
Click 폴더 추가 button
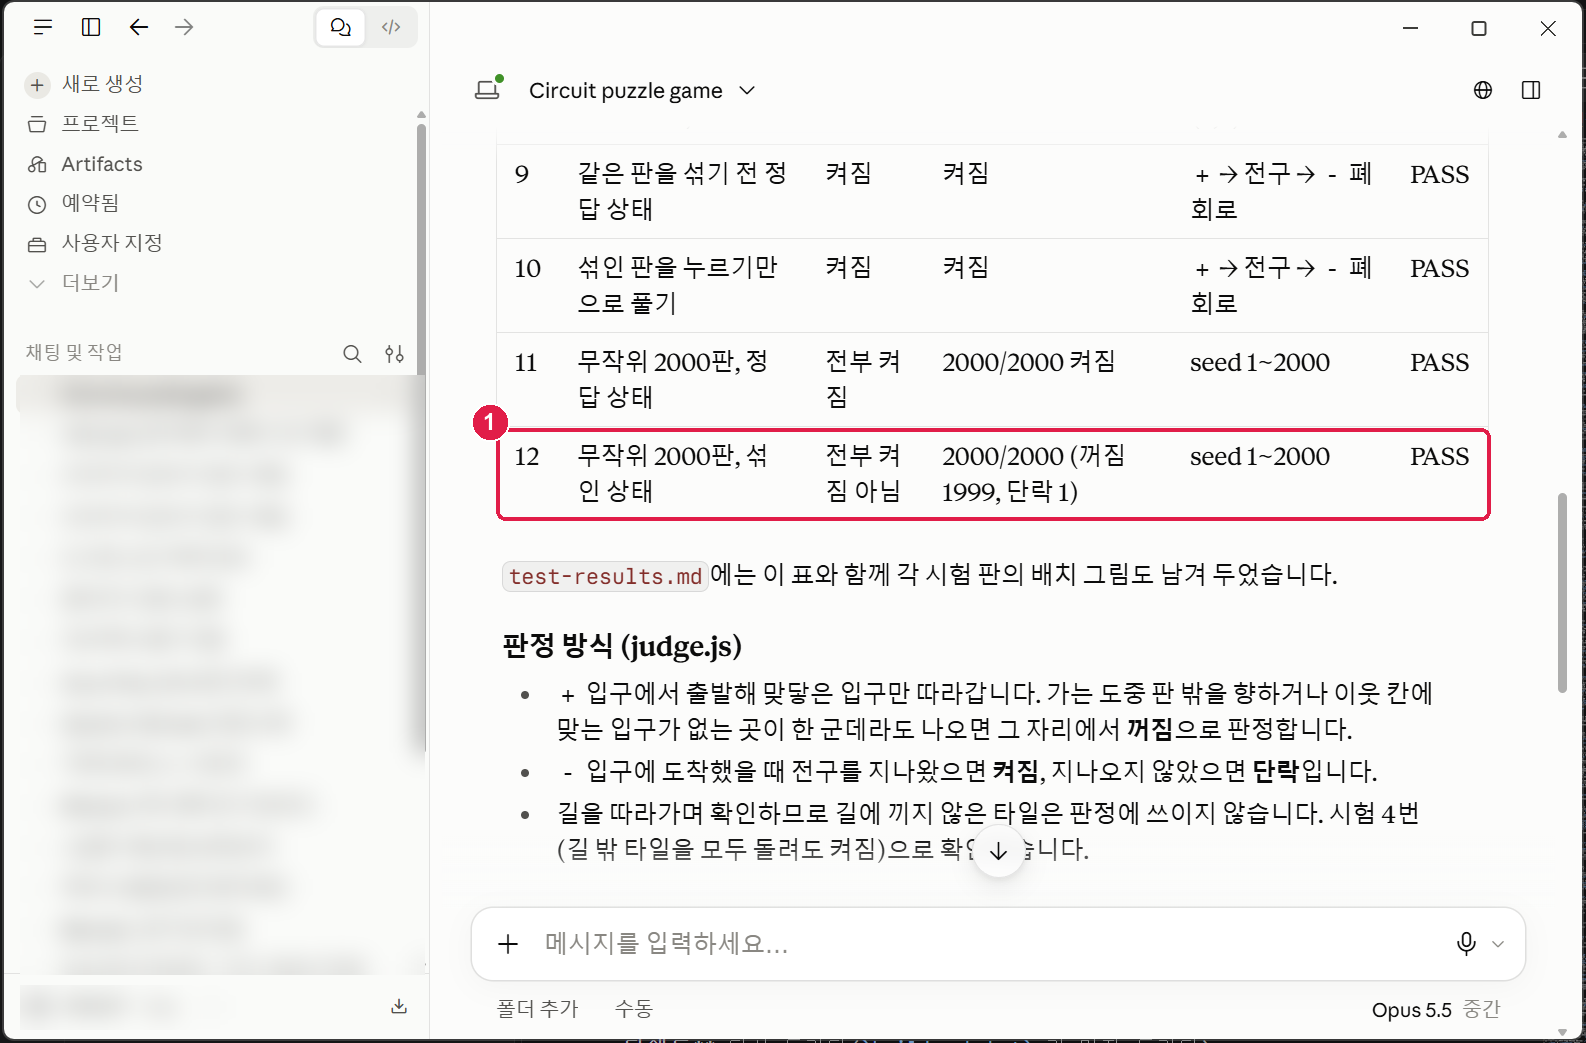pyautogui.click(x=538, y=1010)
